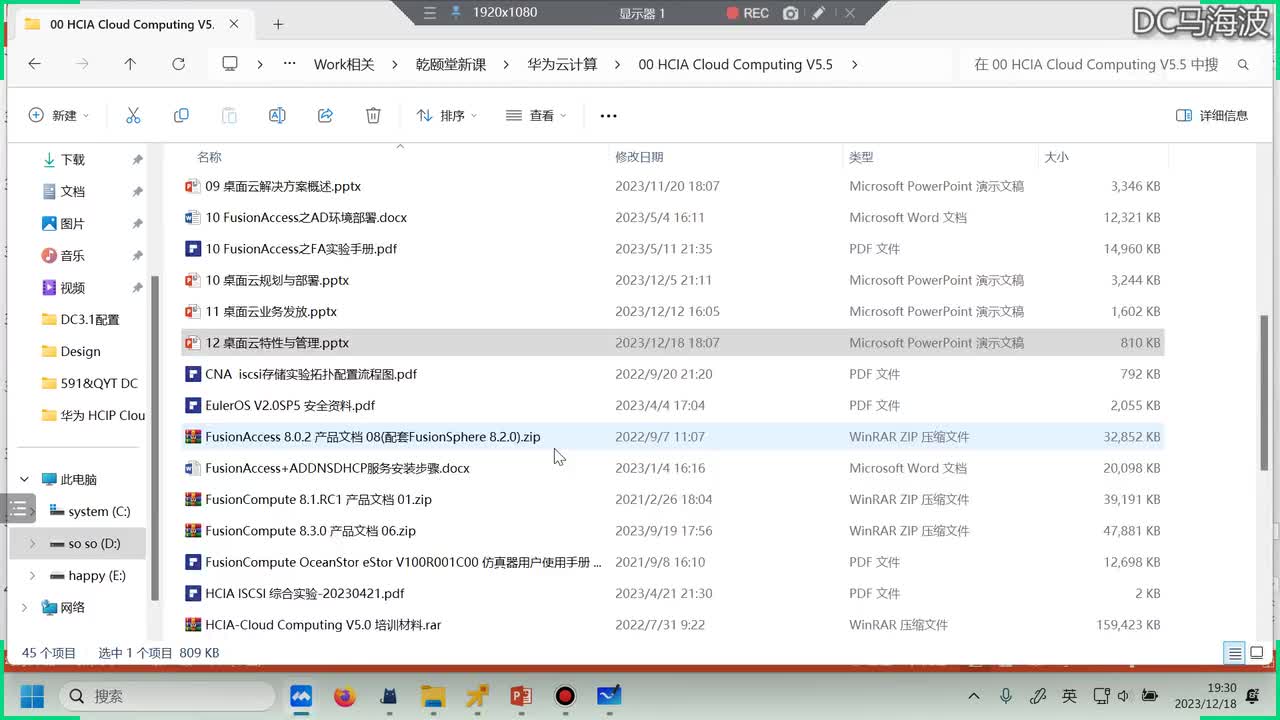Click the pin next to 图片
This screenshot has width=1280, height=720.
tap(137, 224)
